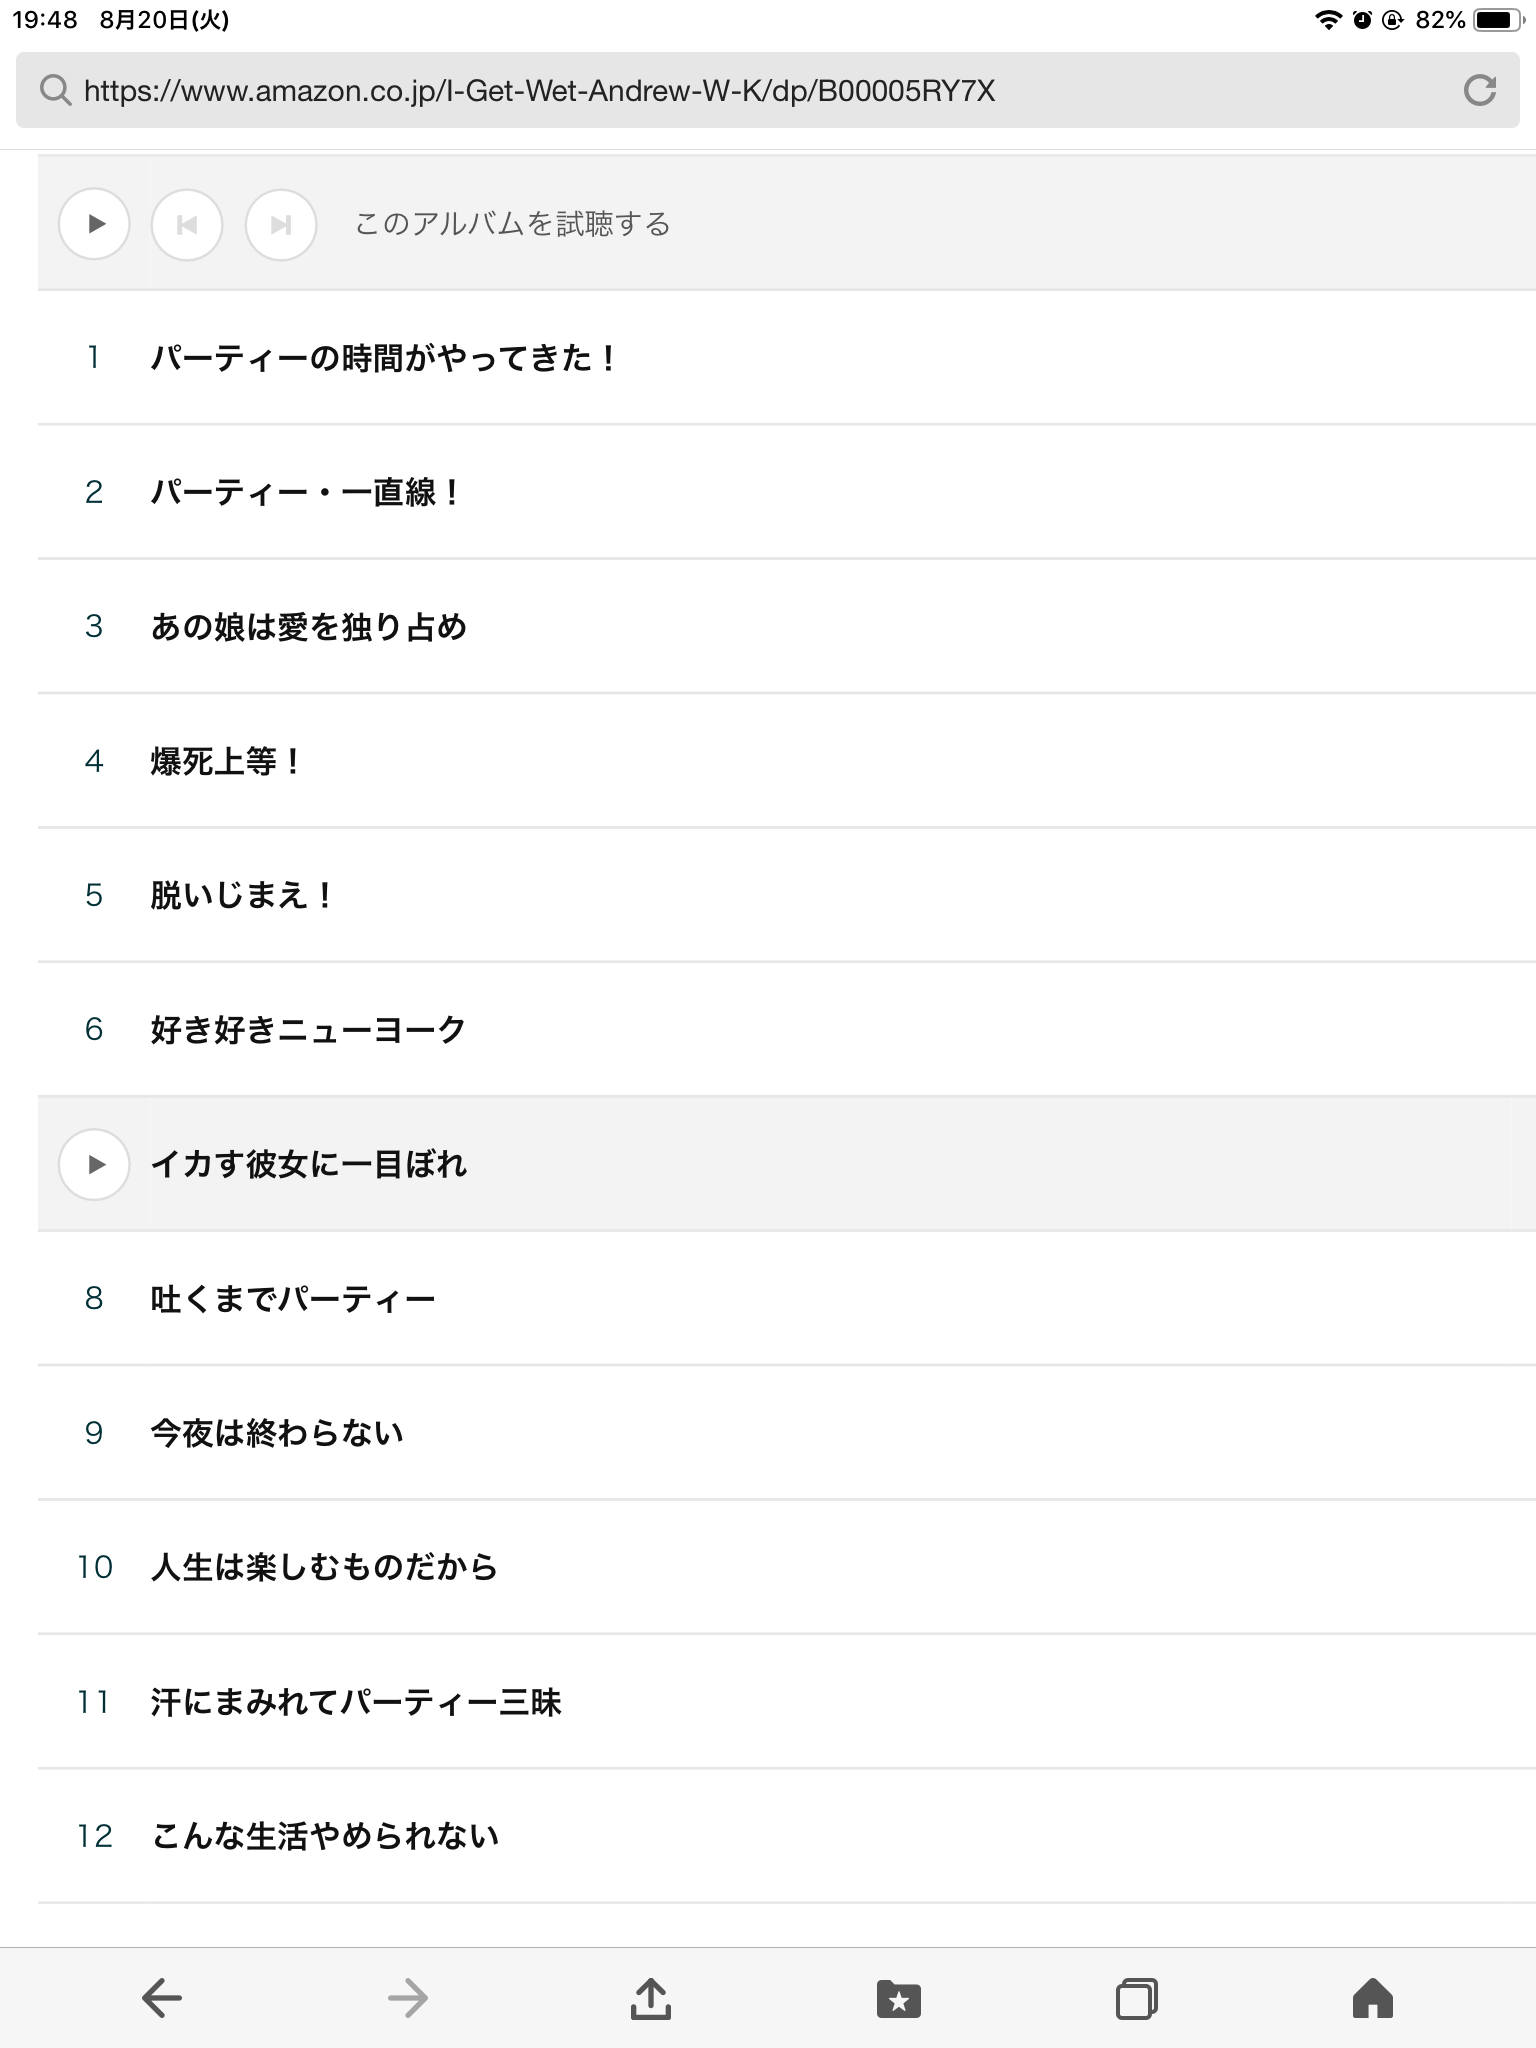1536x2048 pixels.
Task: Select track 2 パーティー・一直線!
Action: (787, 492)
